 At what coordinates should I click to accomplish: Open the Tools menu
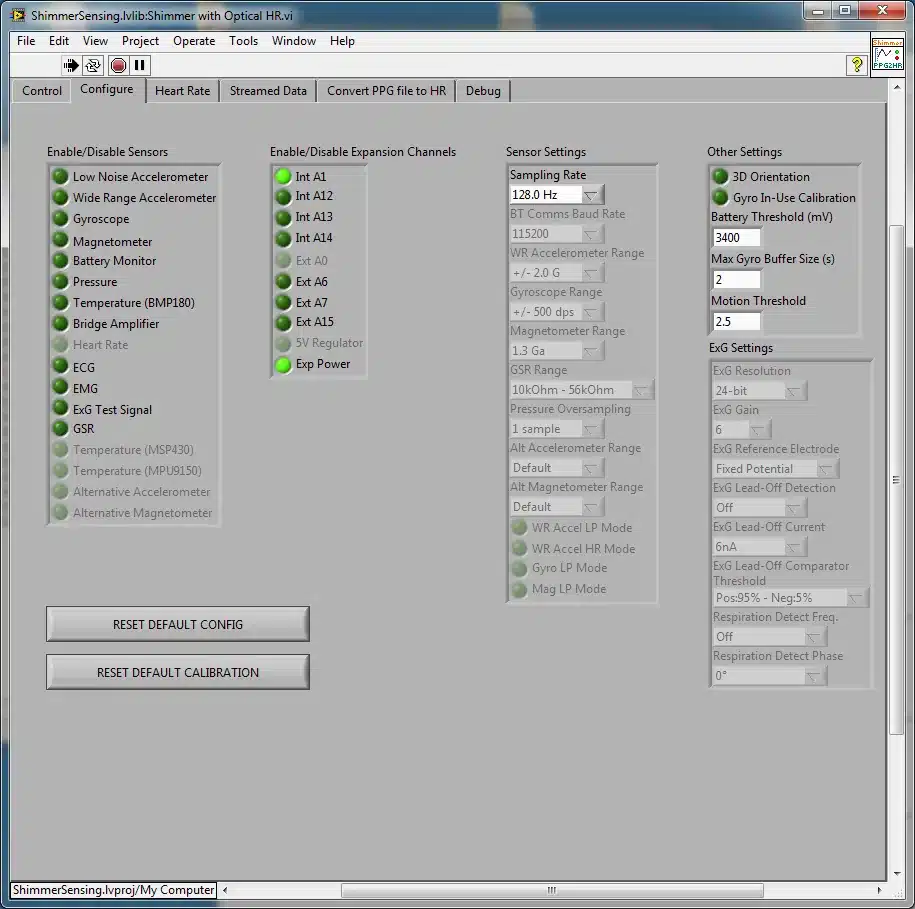[243, 41]
